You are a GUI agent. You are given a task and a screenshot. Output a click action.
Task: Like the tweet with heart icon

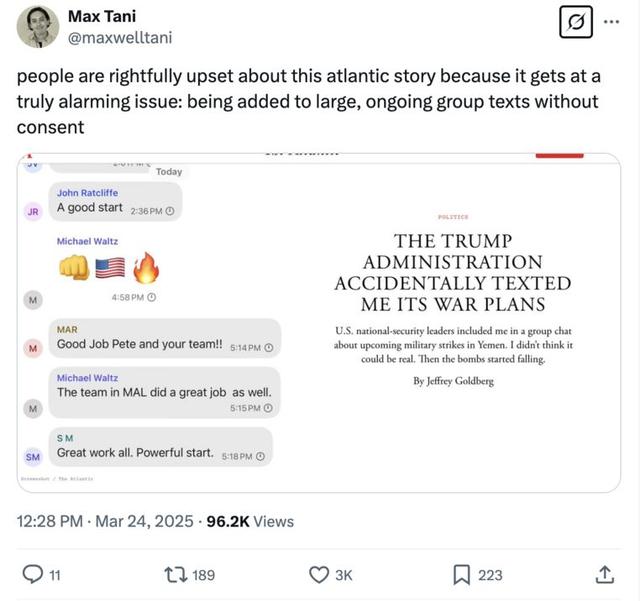(x=319, y=574)
